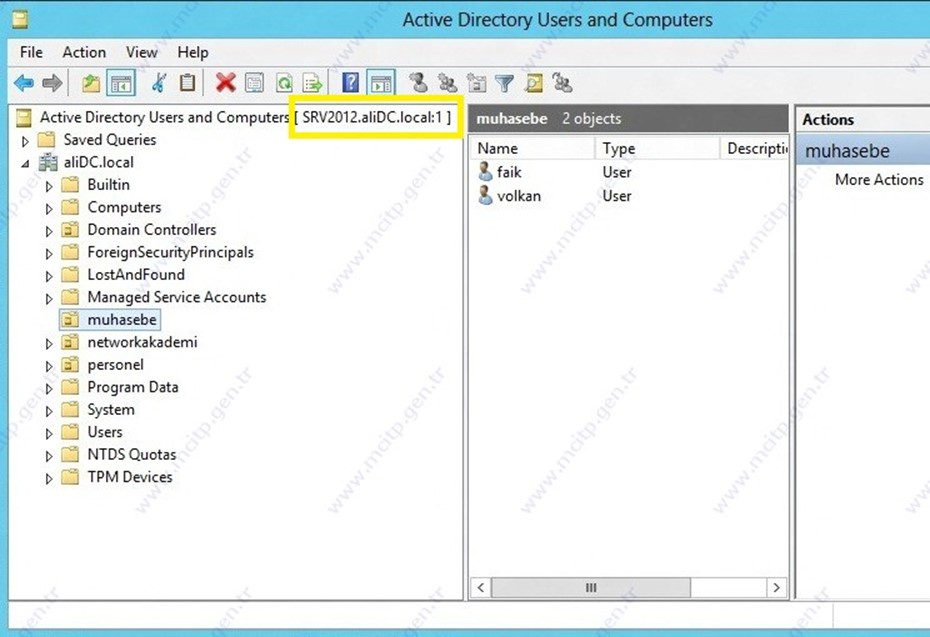
Task: Click the Cut scissors icon
Action: (159, 83)
